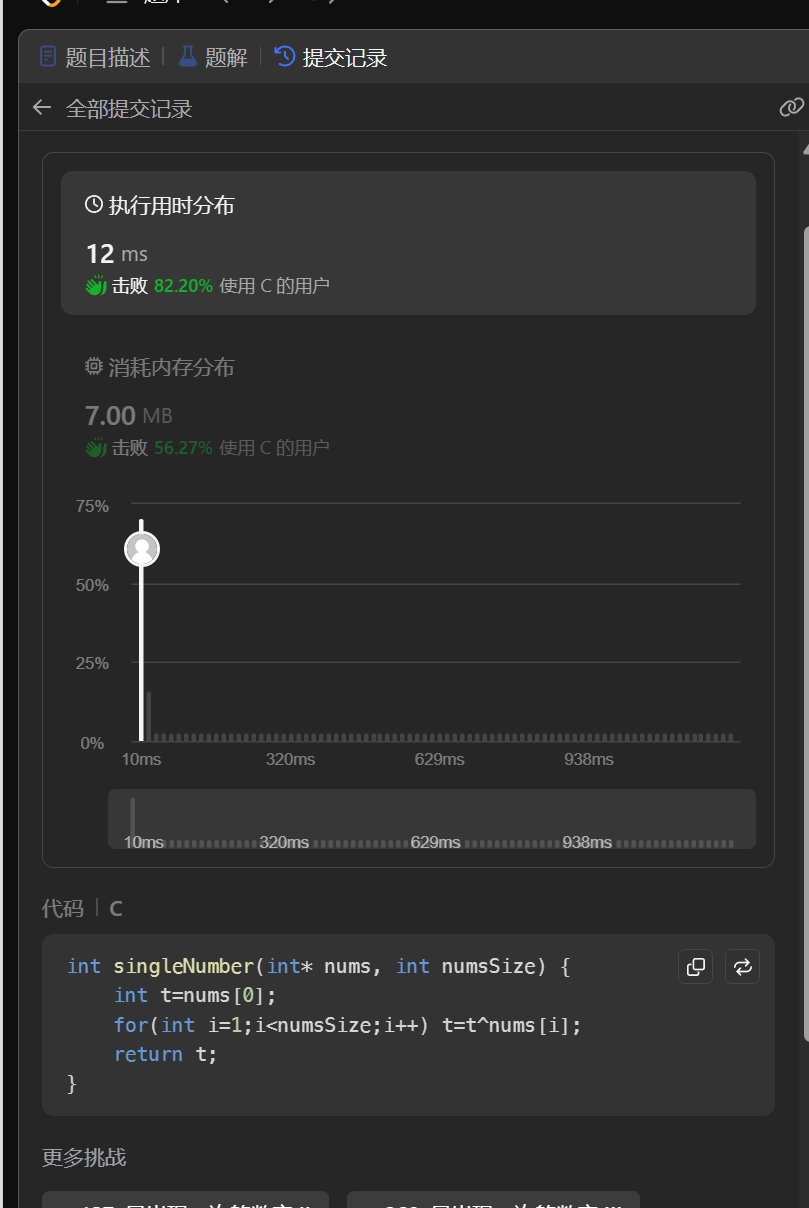Click the 82.20% beat percentage text

(x=183, y=286)
